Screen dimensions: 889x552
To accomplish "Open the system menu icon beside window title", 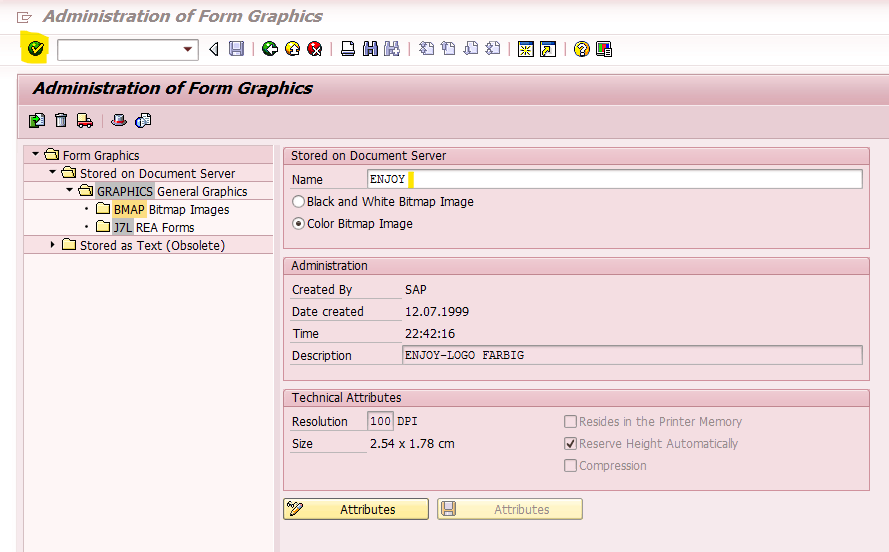I will point(24,17).
